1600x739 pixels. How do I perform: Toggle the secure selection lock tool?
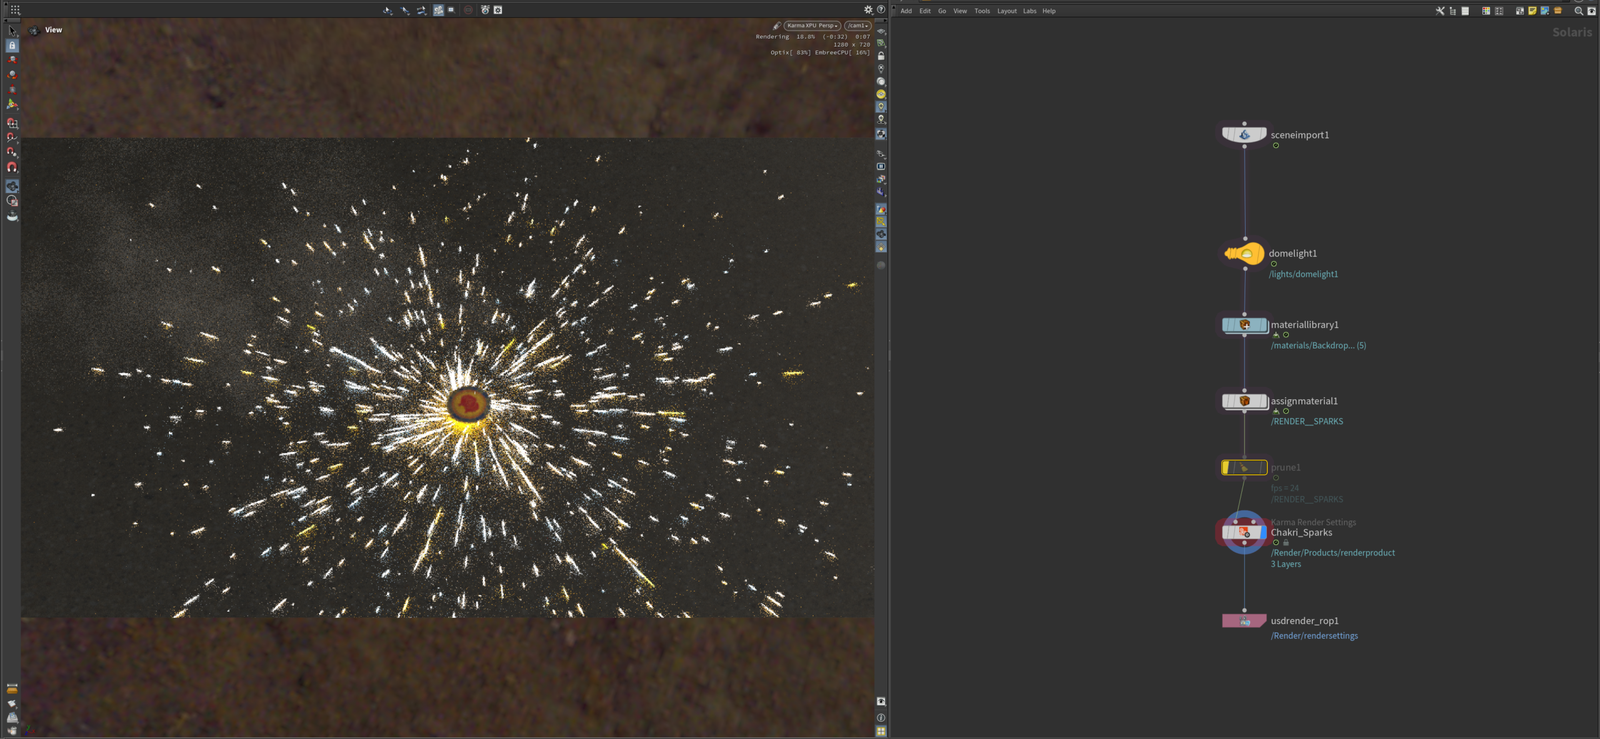(12, 46)
